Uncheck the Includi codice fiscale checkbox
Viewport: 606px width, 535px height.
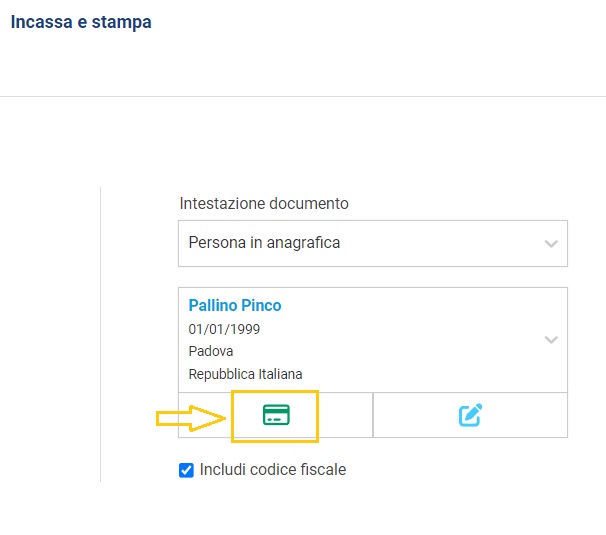[186, 470]
